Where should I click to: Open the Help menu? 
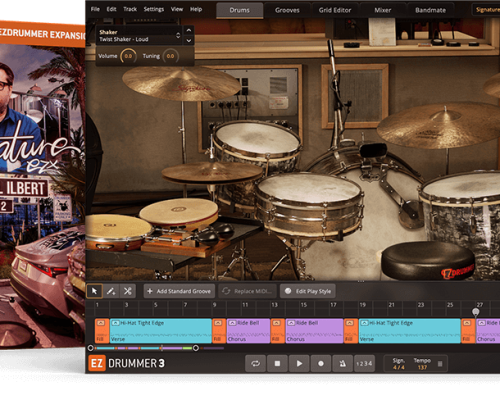click(x=196, y=9)
